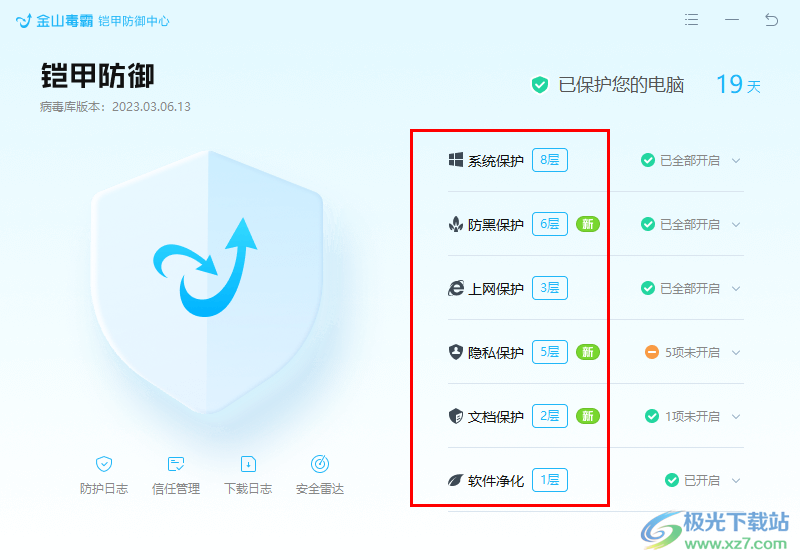Click the green check for 文档保护 status

tap(652, 416)
